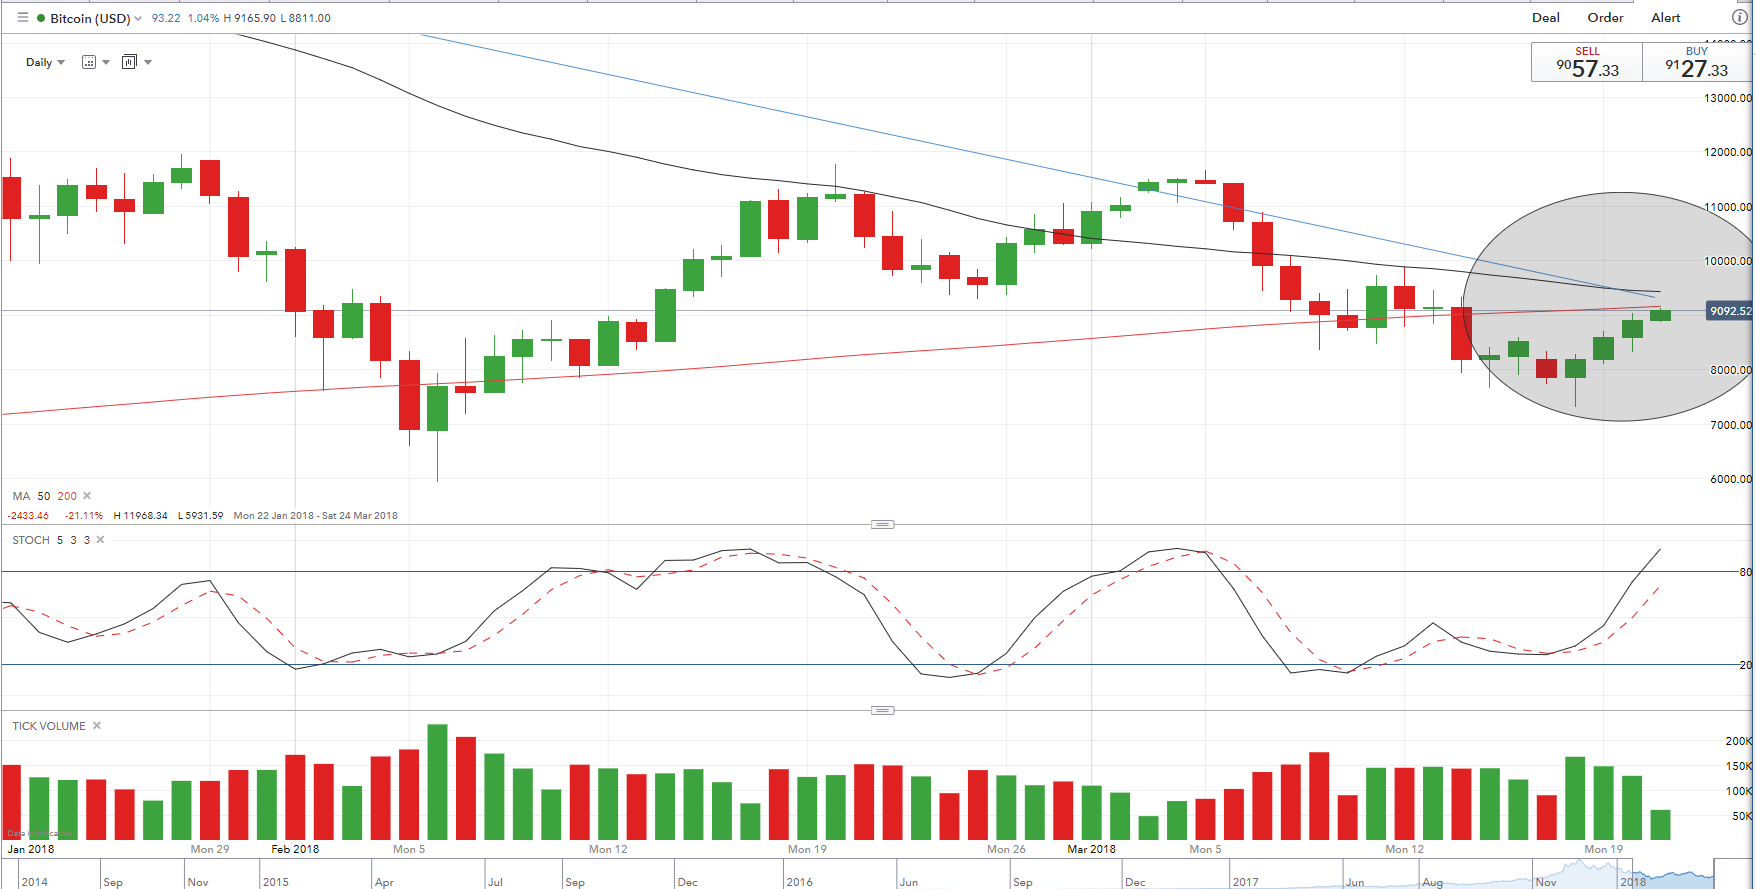This screenshot has height=889, width=1756.
Task: Expand the arrow beside the chart type icon
Action: 148,62
